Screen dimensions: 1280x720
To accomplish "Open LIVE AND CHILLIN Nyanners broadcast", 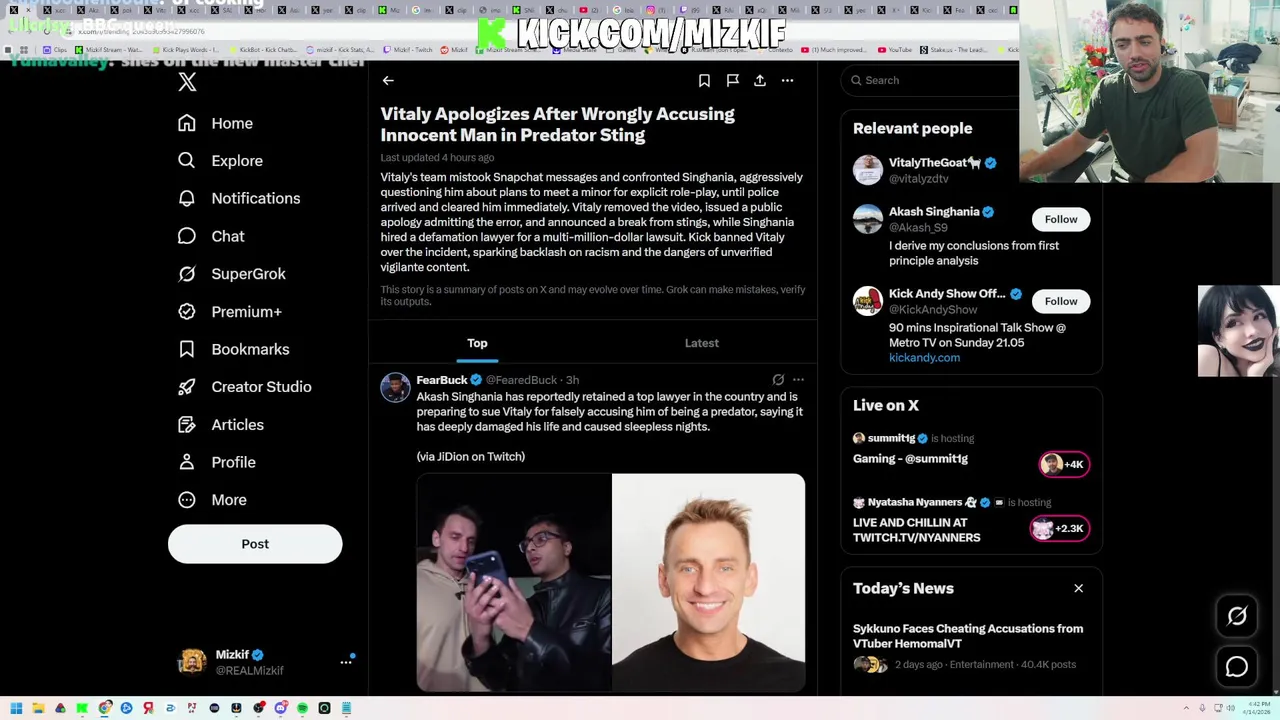I will tap(916, 530).
